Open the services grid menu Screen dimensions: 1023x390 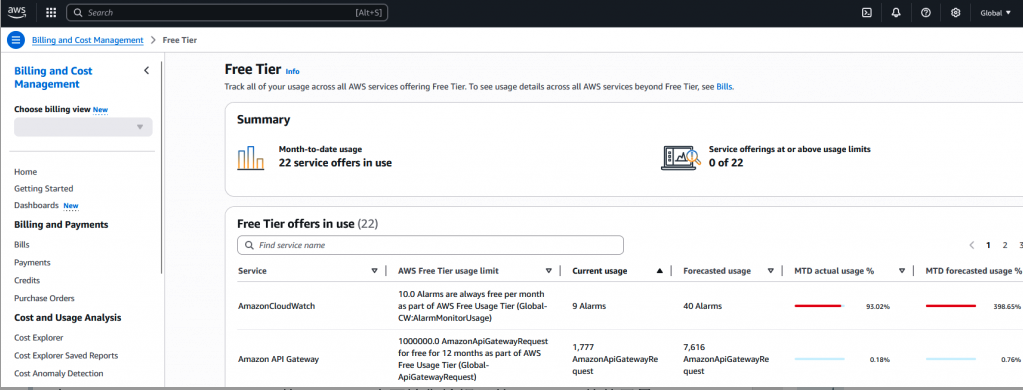[51, 12]
